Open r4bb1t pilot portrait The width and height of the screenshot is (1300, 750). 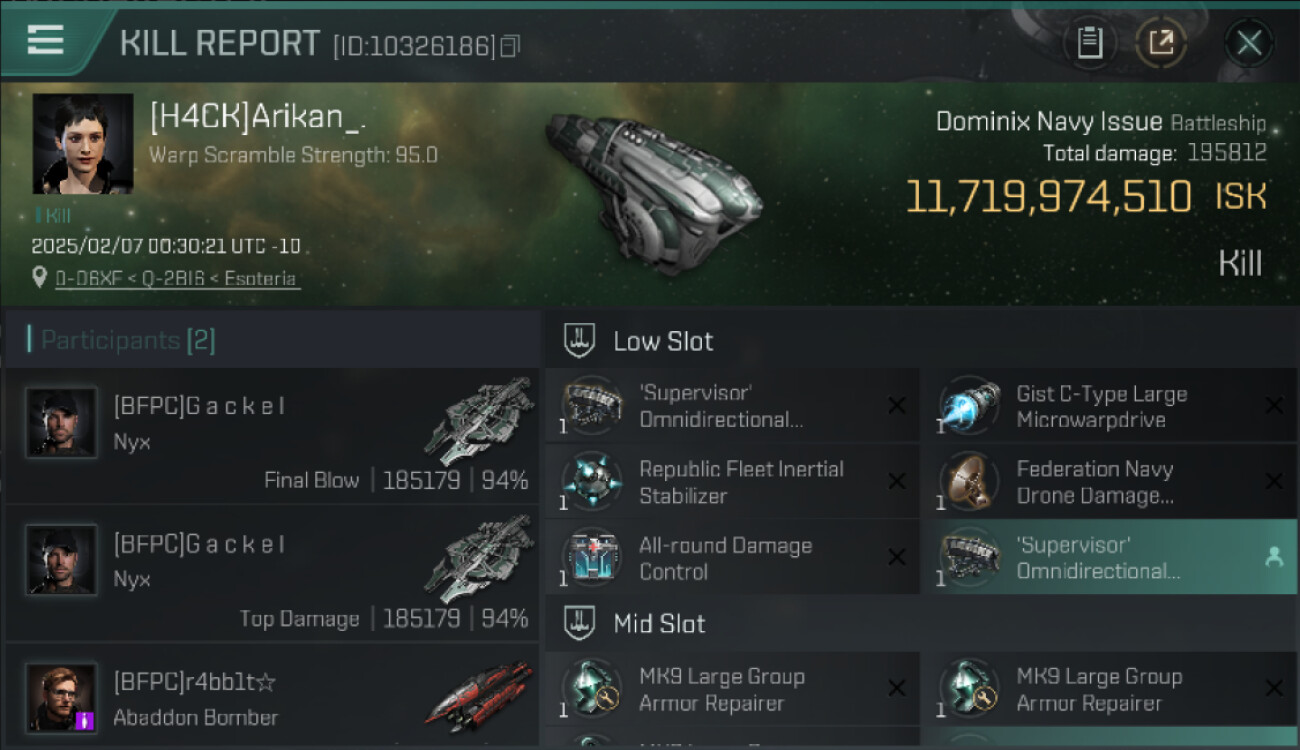pyautogui.click(x=62, y=696)
